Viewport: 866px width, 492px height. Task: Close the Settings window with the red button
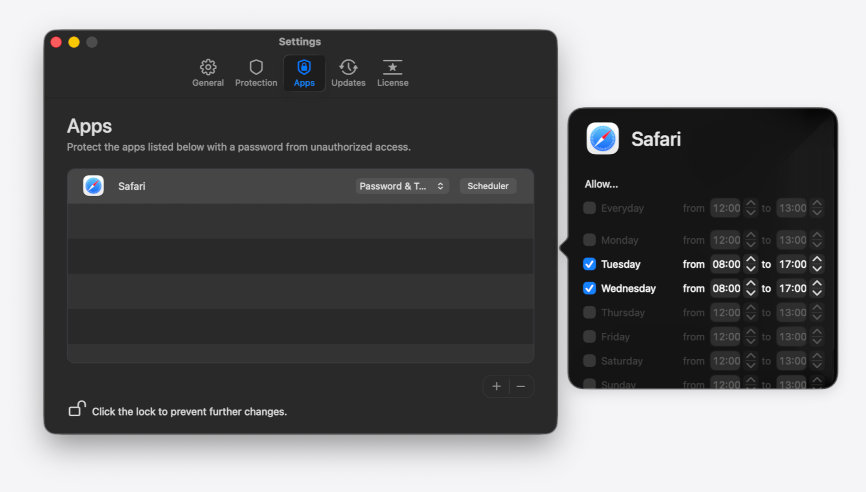[56, 42]
